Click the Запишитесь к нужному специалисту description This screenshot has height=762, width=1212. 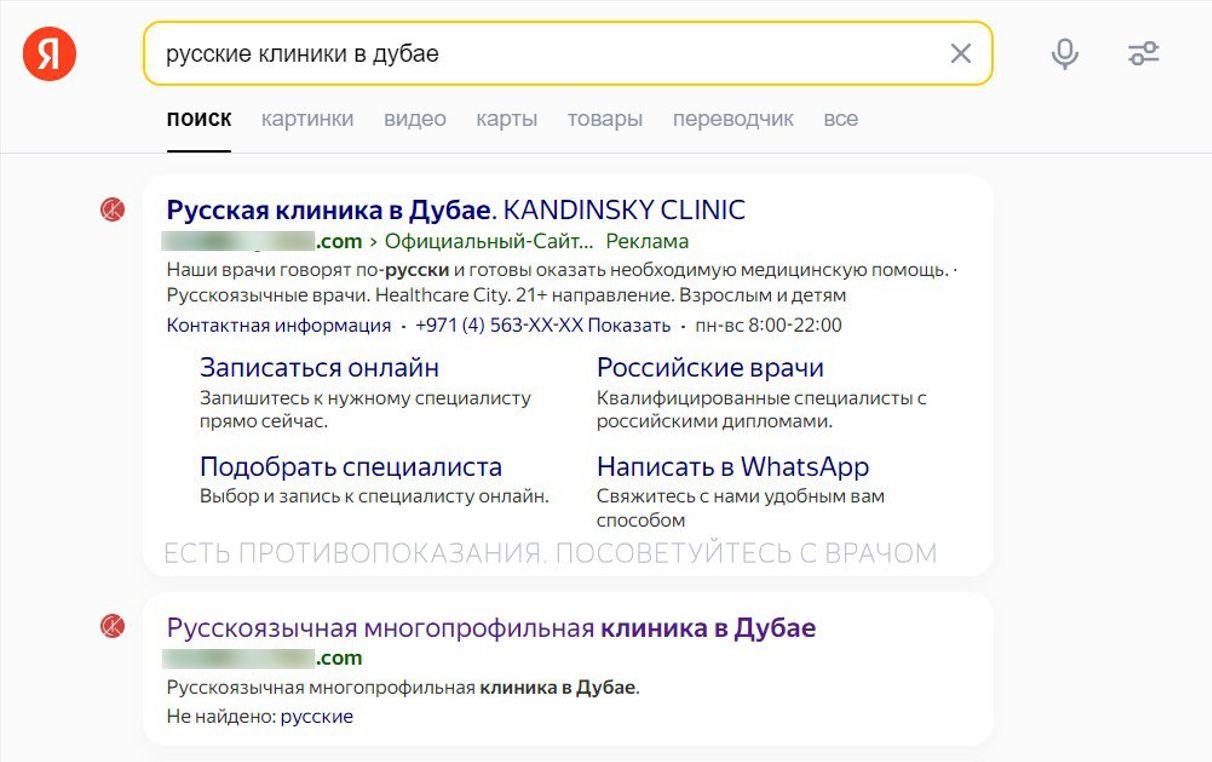tap(365, 409)
